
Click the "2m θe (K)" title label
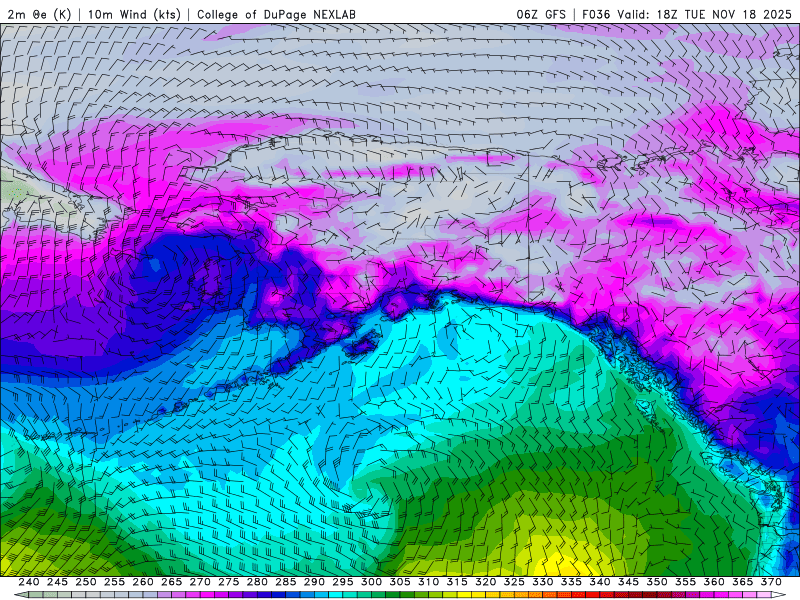tap(39, 14)
